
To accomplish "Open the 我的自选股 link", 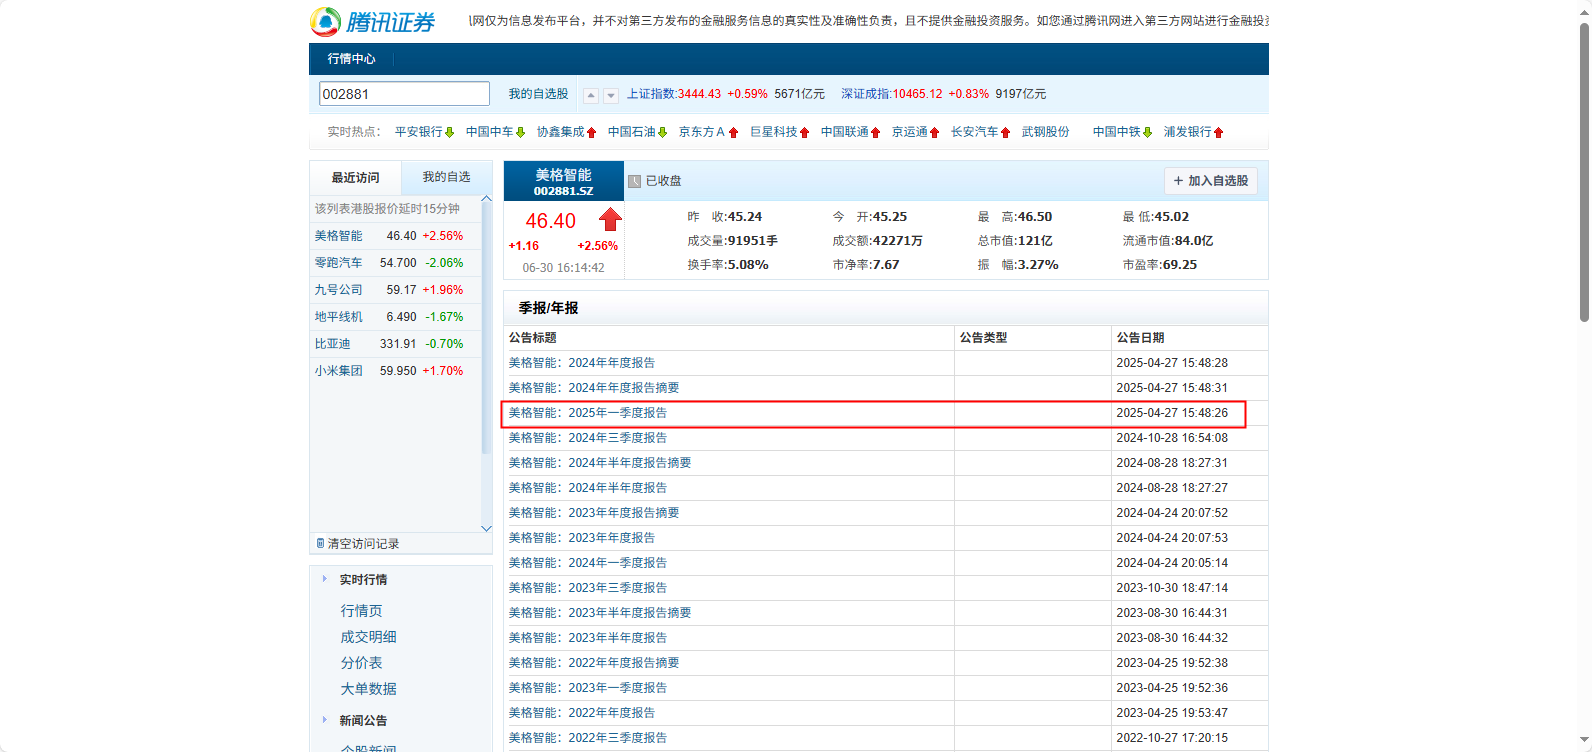I will [538, 94].
